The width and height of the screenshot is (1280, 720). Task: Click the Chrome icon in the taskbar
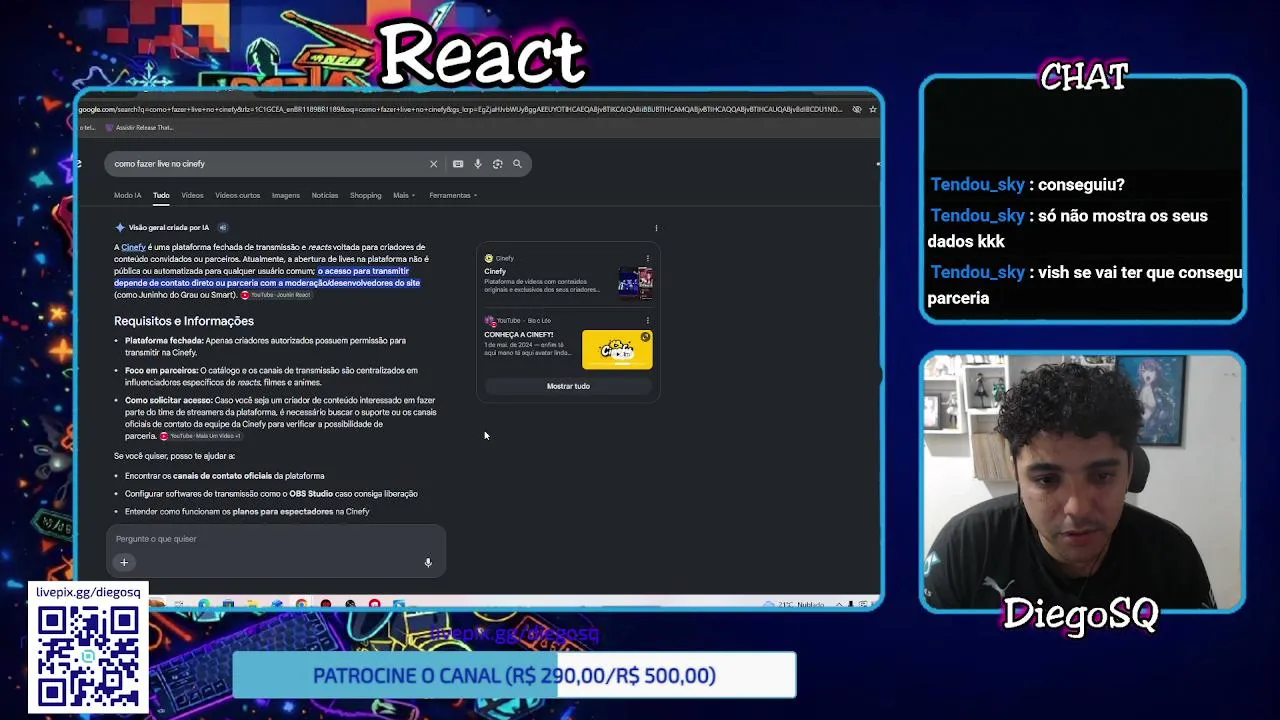coord(301,604)
